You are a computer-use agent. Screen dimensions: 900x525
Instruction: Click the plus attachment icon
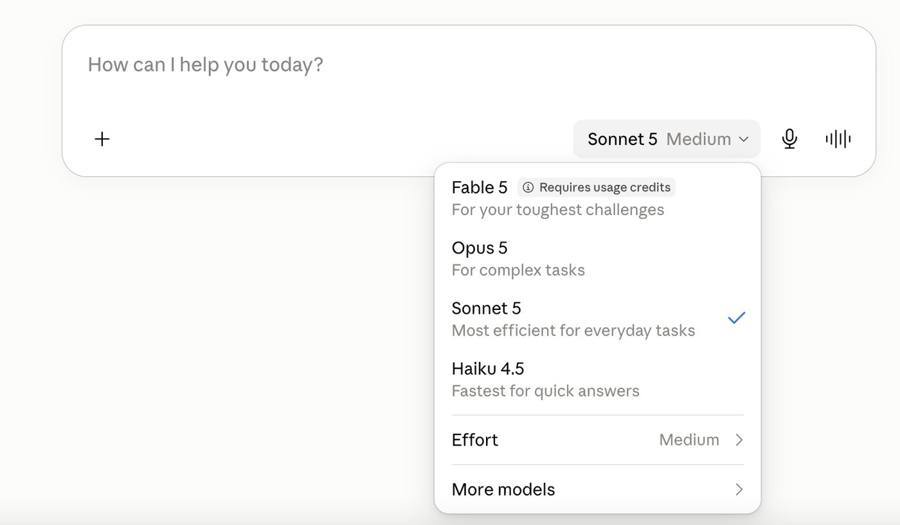102,139
